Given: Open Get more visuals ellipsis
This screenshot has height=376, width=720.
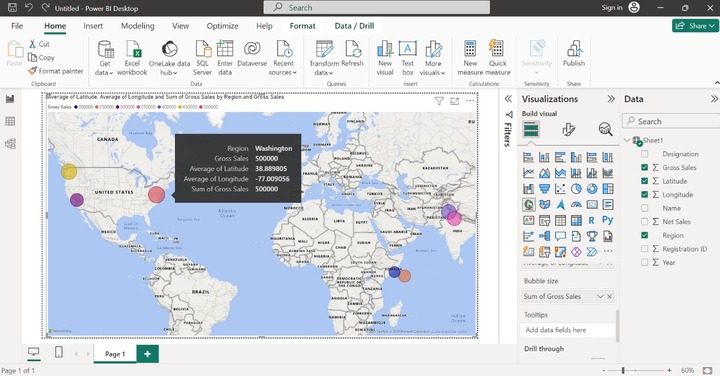Looking at the screenshot, I should tap(608, 252).
